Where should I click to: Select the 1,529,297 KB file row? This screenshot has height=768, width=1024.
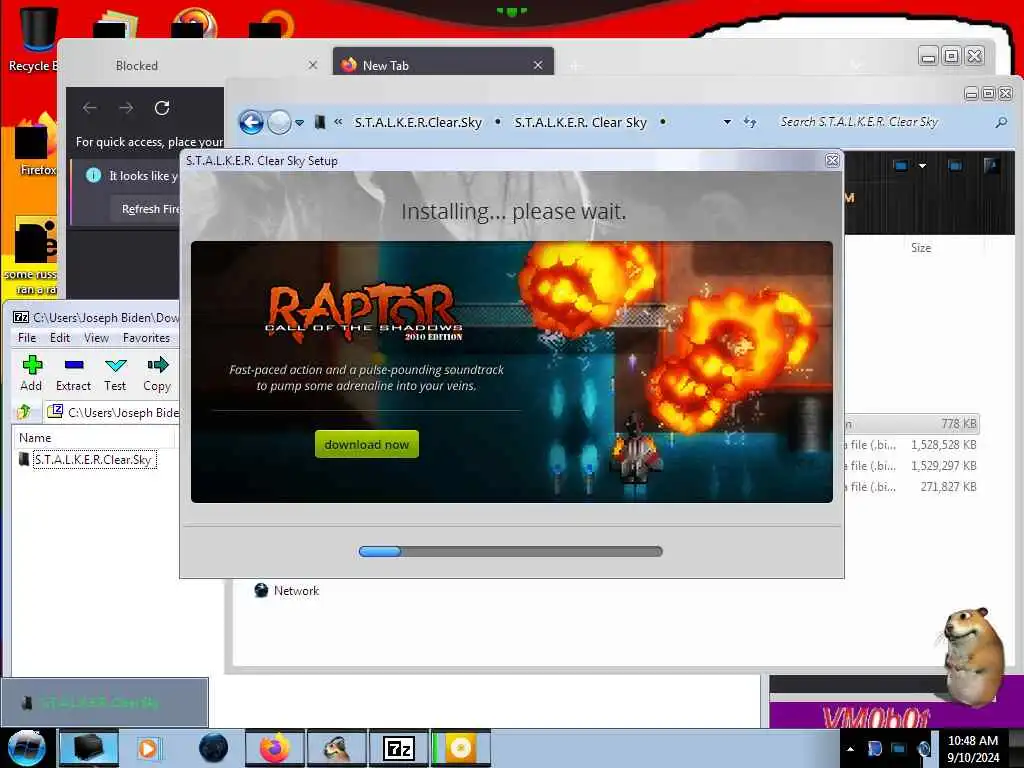pyautogui.click(x=912, y=466)
